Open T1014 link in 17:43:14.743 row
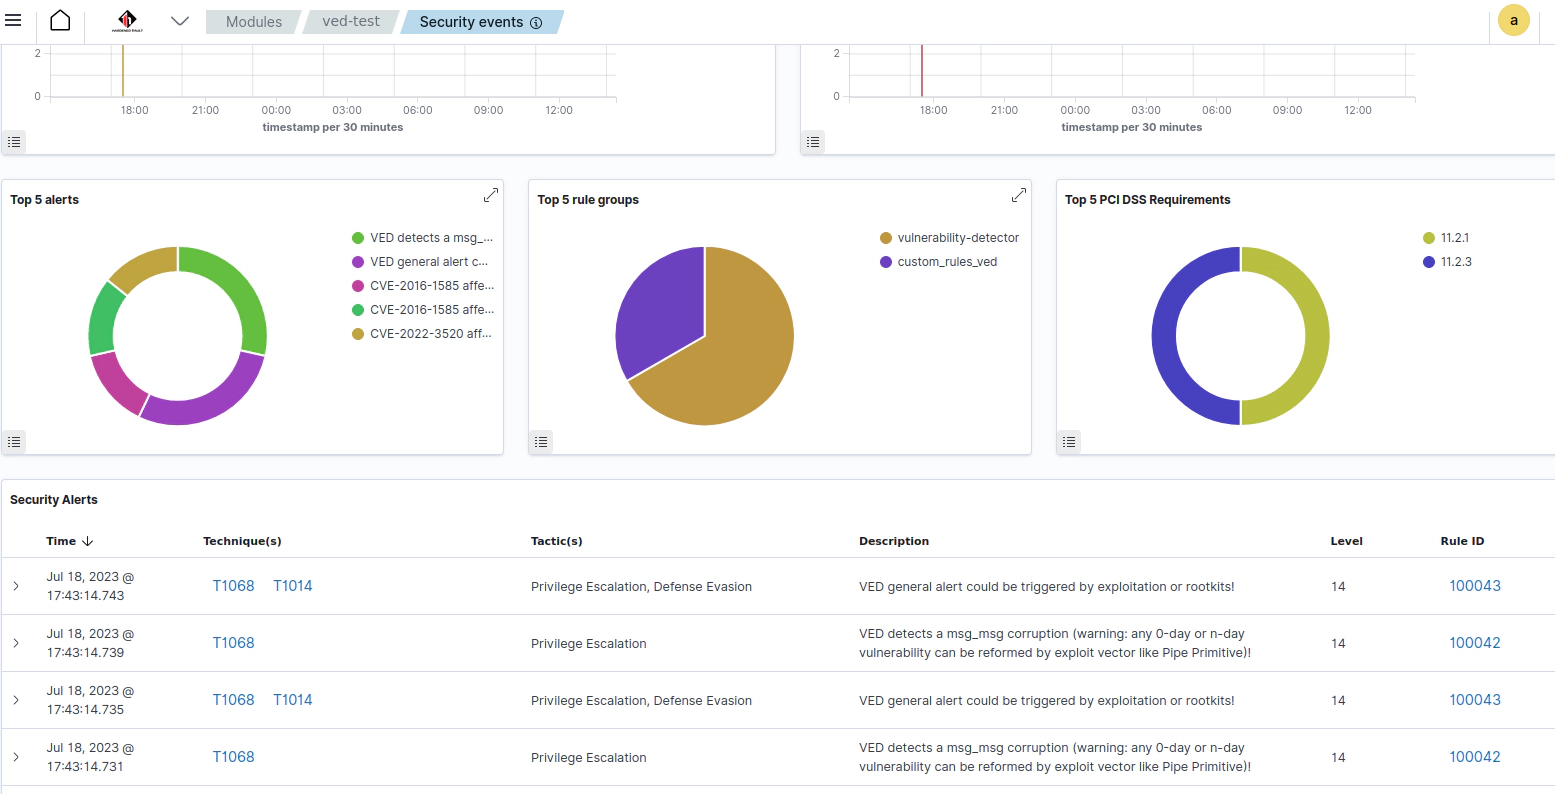Viewport: 1555px width, 794px height. (293, 586)
